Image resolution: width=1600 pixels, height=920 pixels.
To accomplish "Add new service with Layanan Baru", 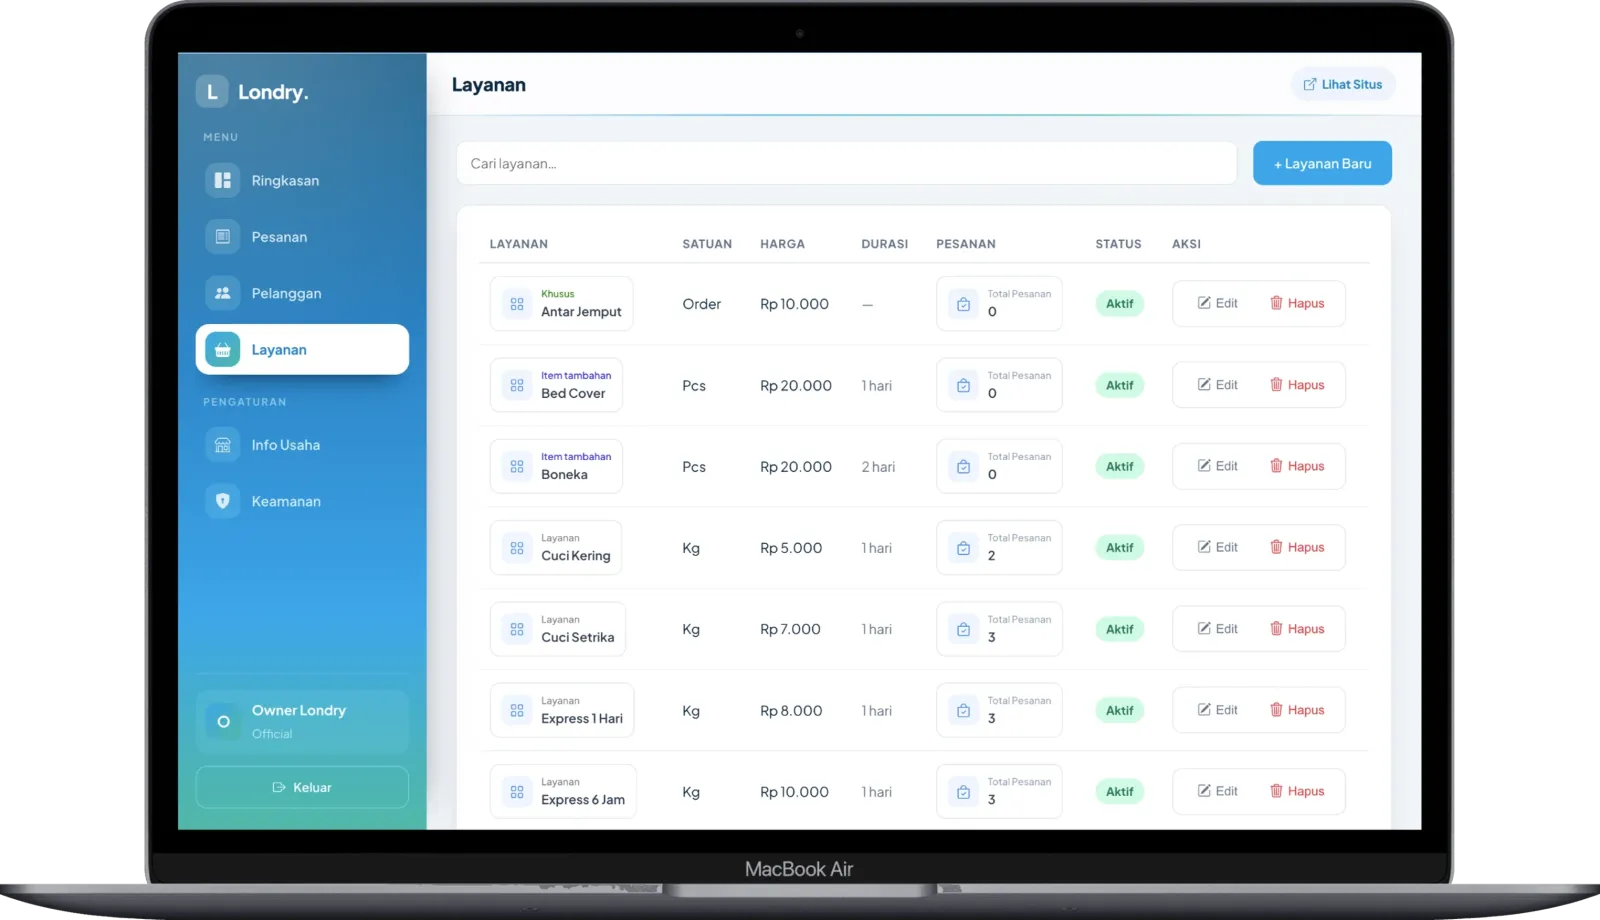I will tap(1322, 163).
